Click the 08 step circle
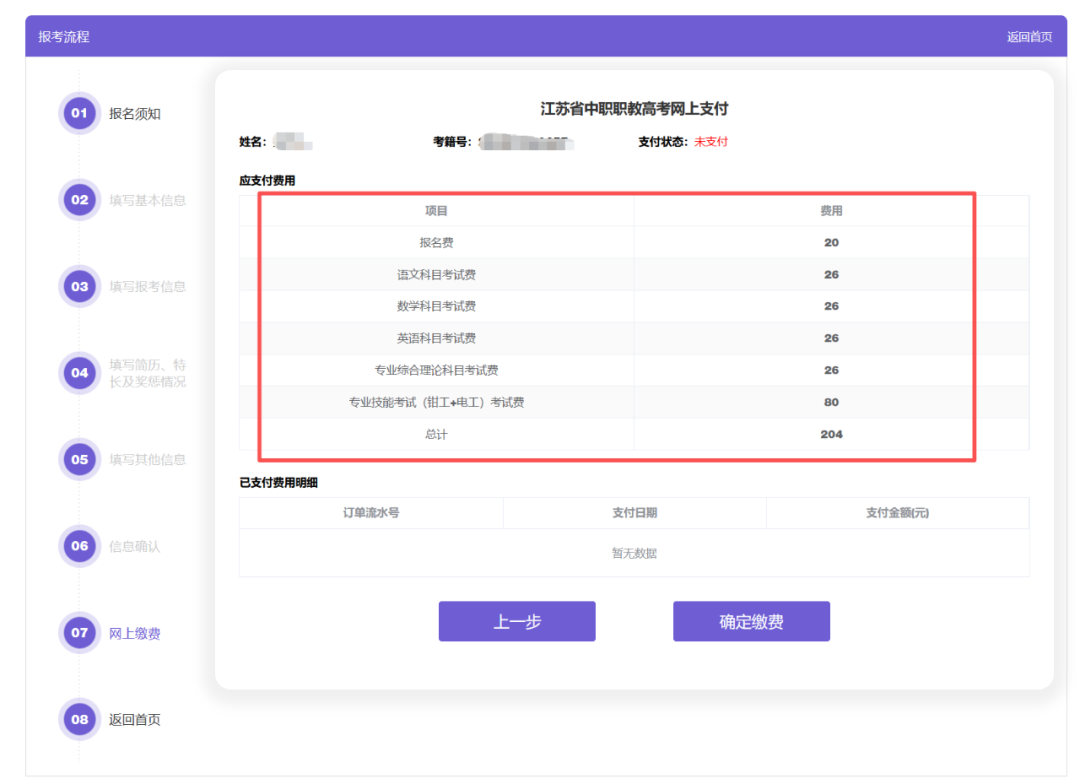This screenshot has width=1080, height=779. click(79, 719)
